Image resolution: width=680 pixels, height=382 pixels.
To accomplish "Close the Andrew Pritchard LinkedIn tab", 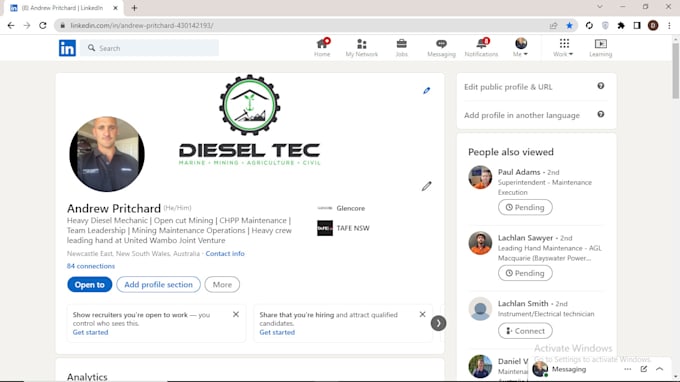I will (115, 8).
